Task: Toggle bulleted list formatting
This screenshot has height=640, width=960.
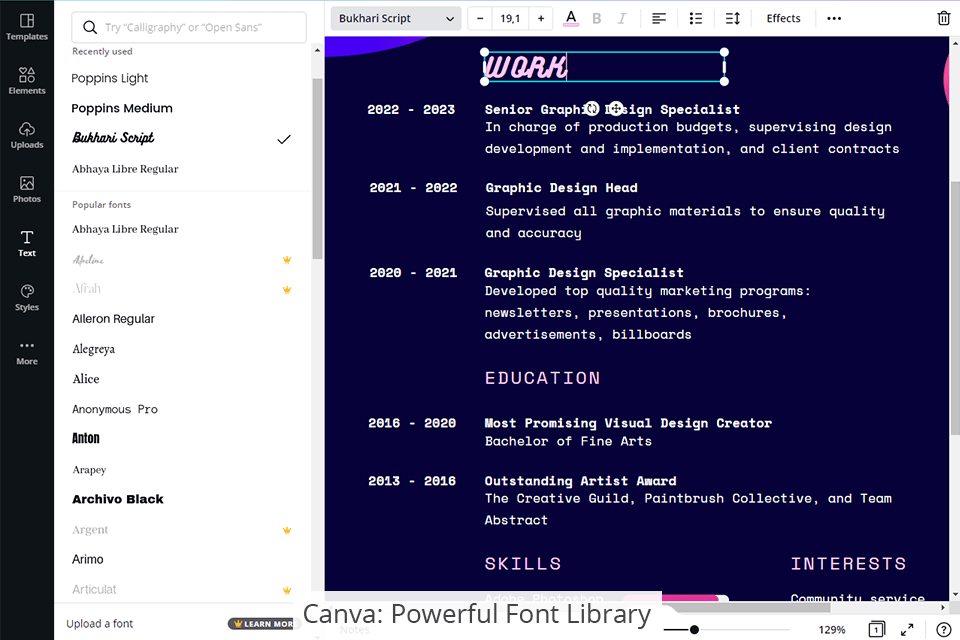Action: point(696,18)
